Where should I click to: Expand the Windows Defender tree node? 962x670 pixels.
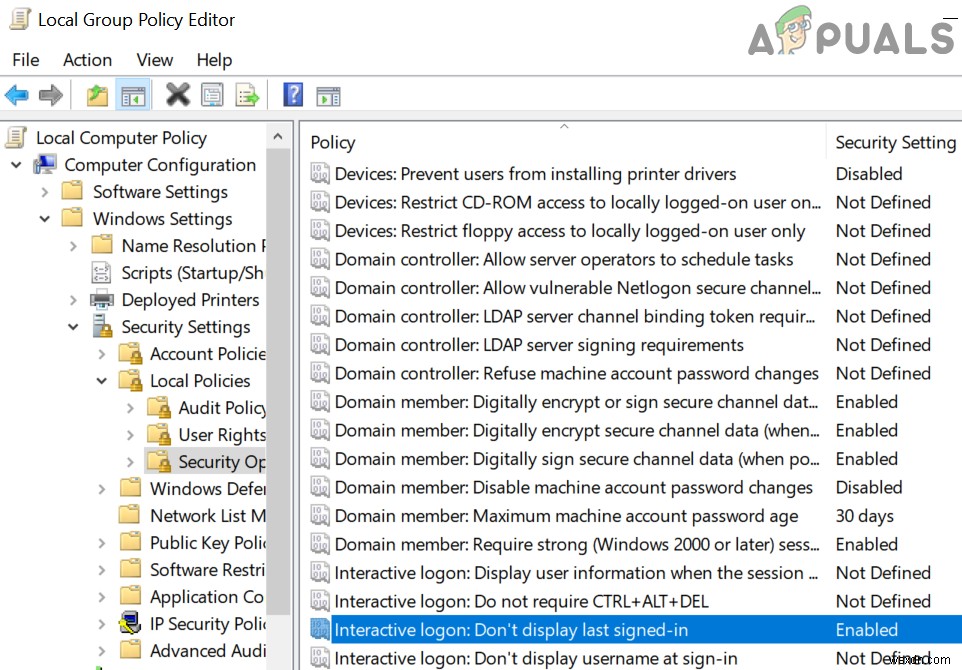pos(101,488)
